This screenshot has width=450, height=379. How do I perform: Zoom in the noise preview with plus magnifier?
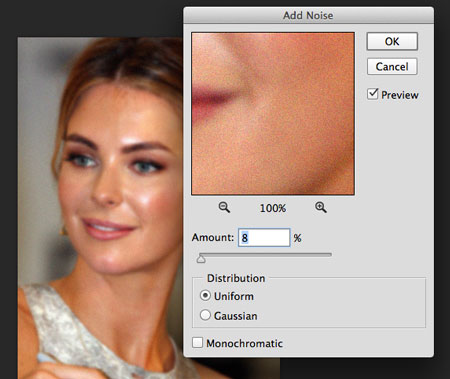(x=321, y=207)
